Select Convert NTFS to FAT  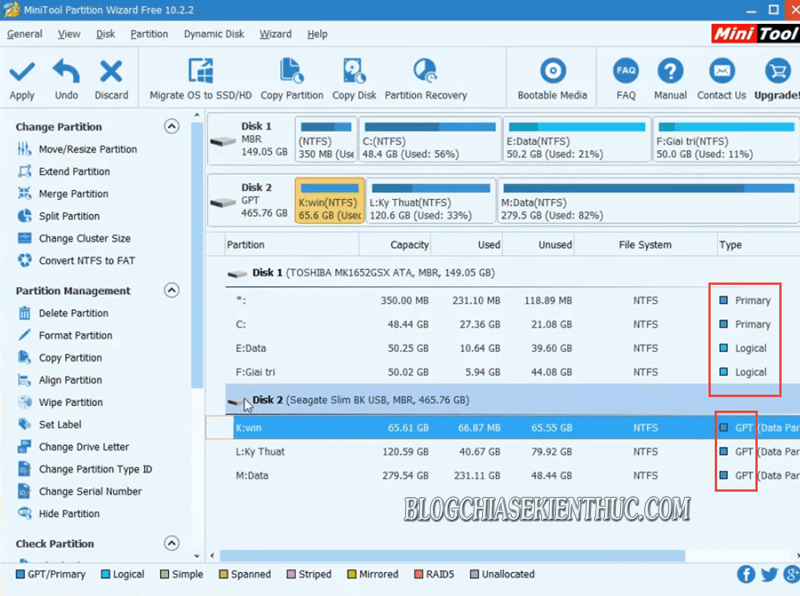tap(87, 261)
